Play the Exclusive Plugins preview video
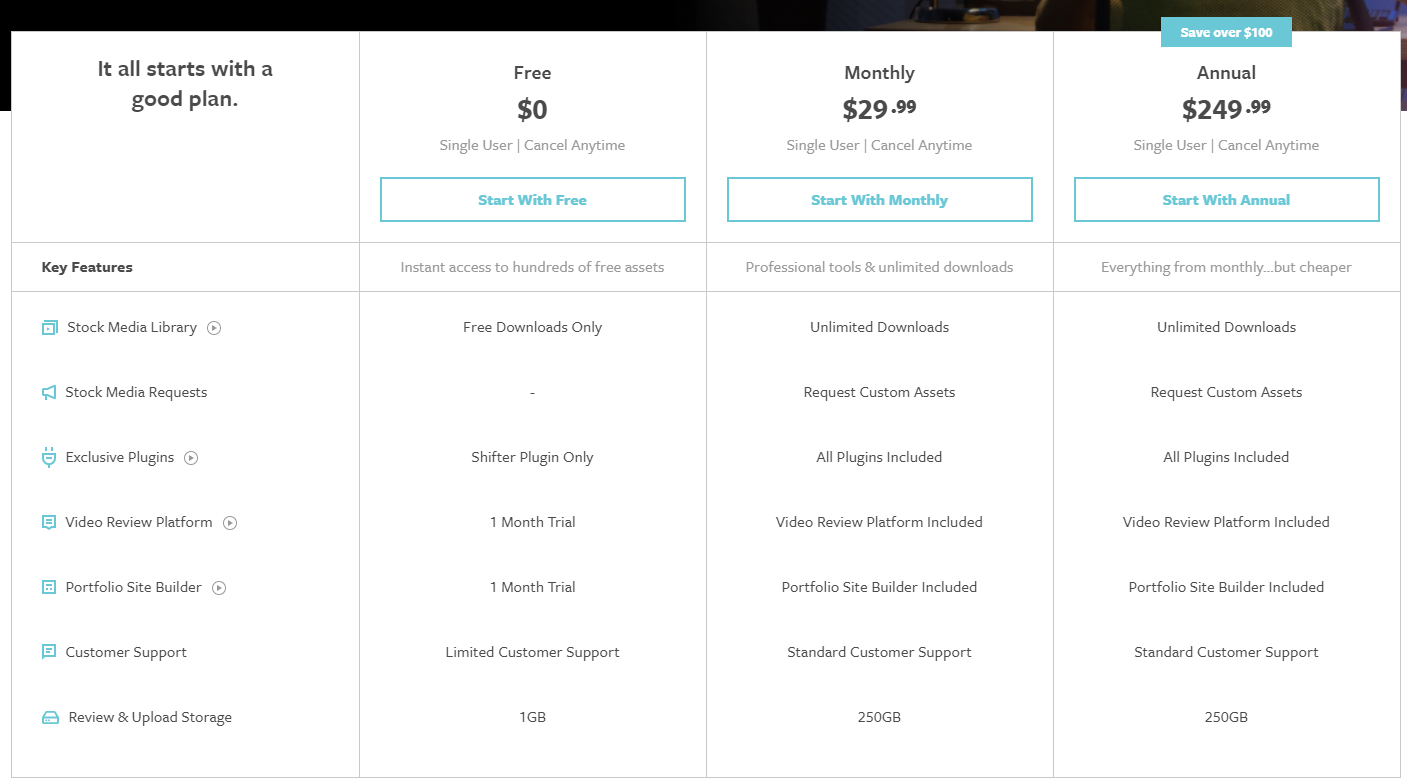The height and width of the screenshot is (780, 1407). pos(191,458)
